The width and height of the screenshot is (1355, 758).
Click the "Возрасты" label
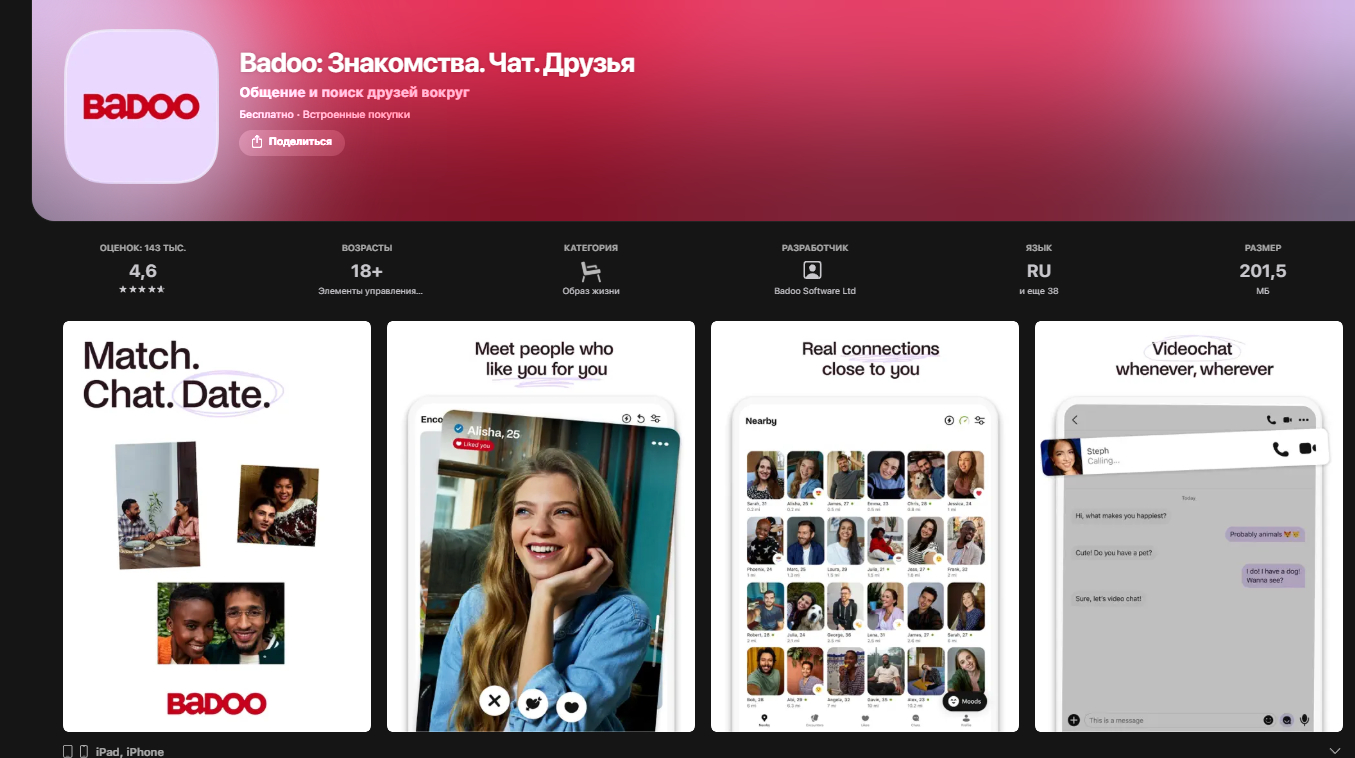pyautogui.click(x=367, y=248)
